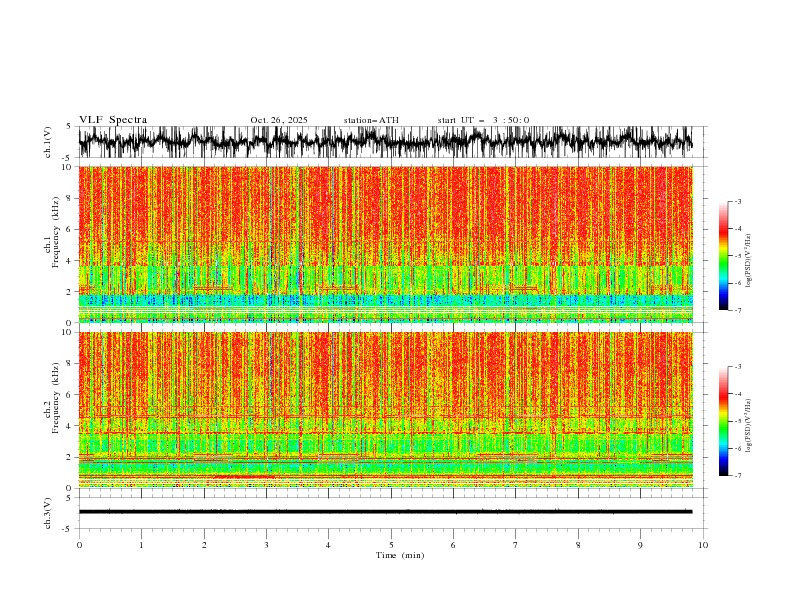Click the 'ch.1 Frequency (kHz)' axis label
Image resolution: width=792 pixels, height=612 pixels.
coord(52,232)
